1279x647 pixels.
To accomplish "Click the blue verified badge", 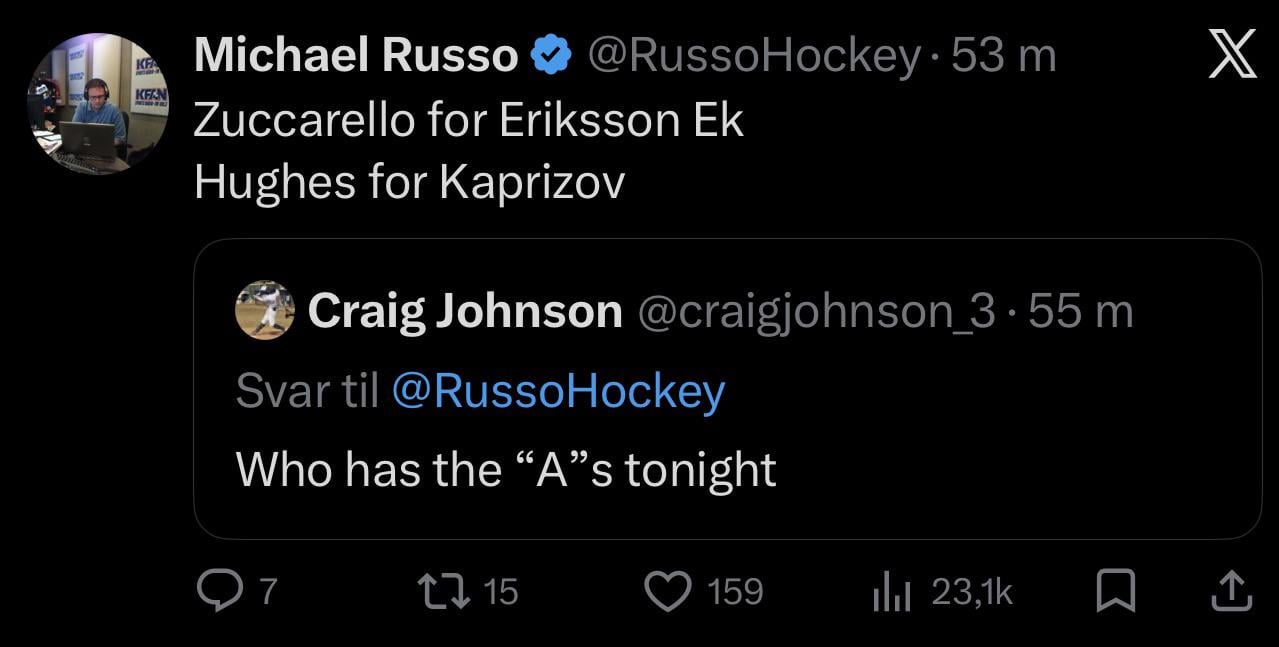I will click(x=549, y=56).
